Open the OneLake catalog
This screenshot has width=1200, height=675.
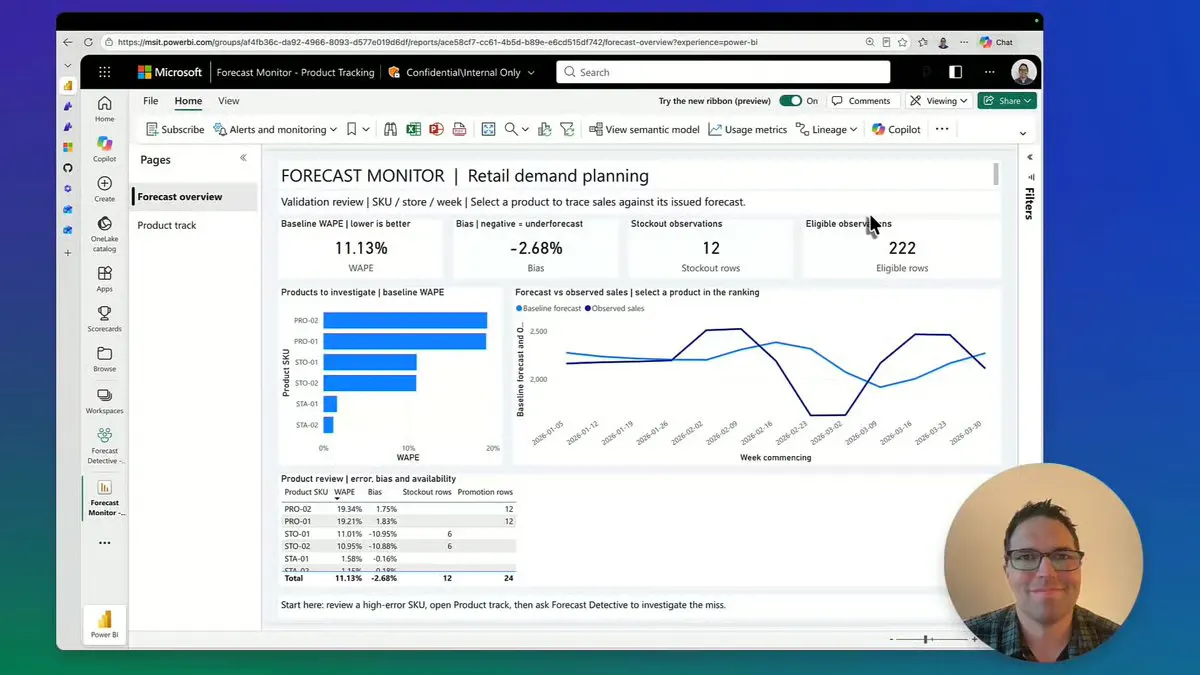pyautogui.click(x=104, y=232)
